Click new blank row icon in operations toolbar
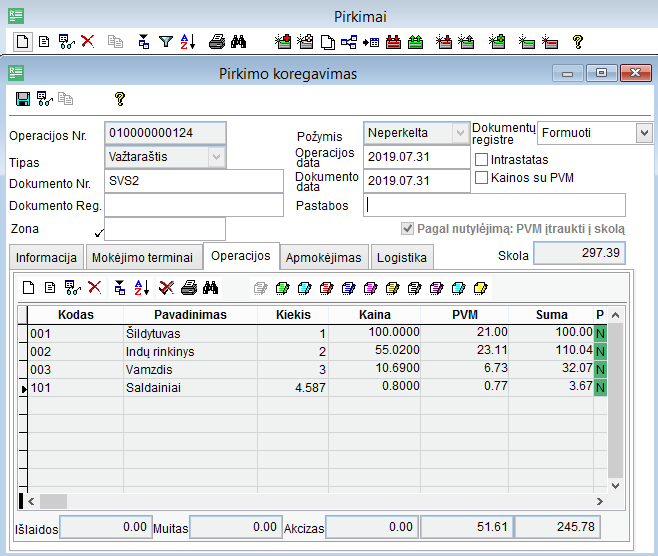658x556 pixels. coord(28,287)
